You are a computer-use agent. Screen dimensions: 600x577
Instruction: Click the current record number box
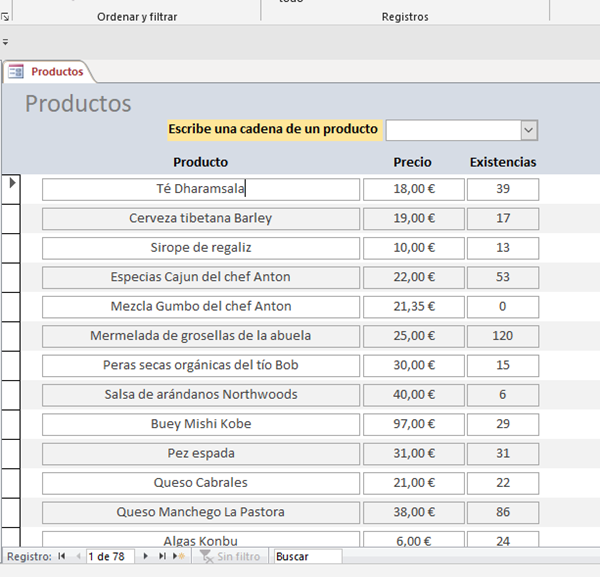(110, 556)
